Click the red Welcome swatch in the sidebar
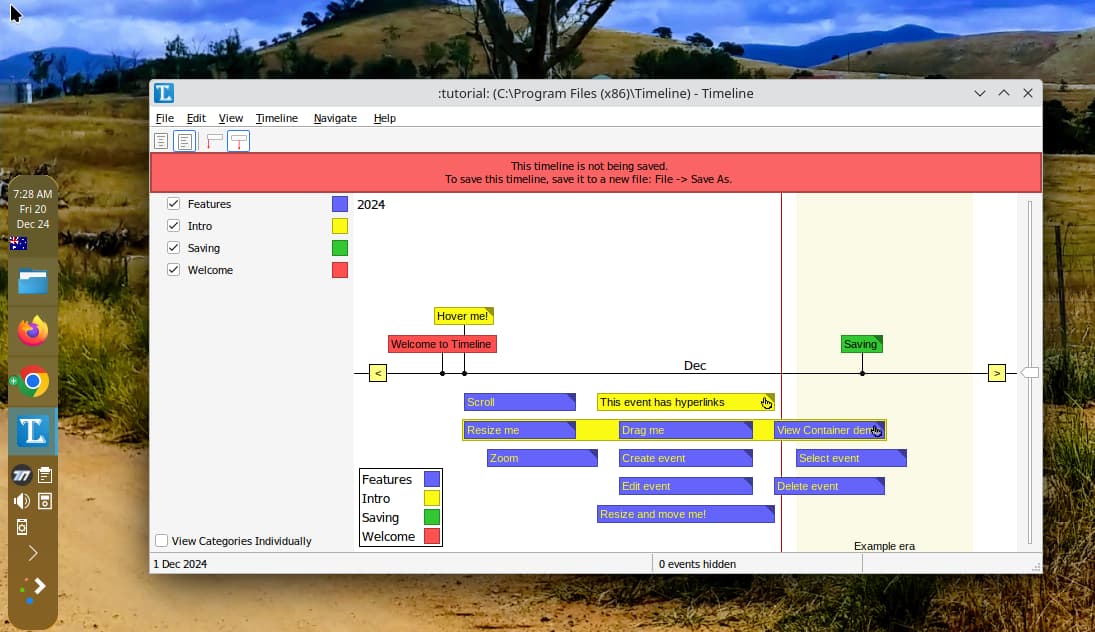Viewport: 1095px width, 632px height. point(340,270)
